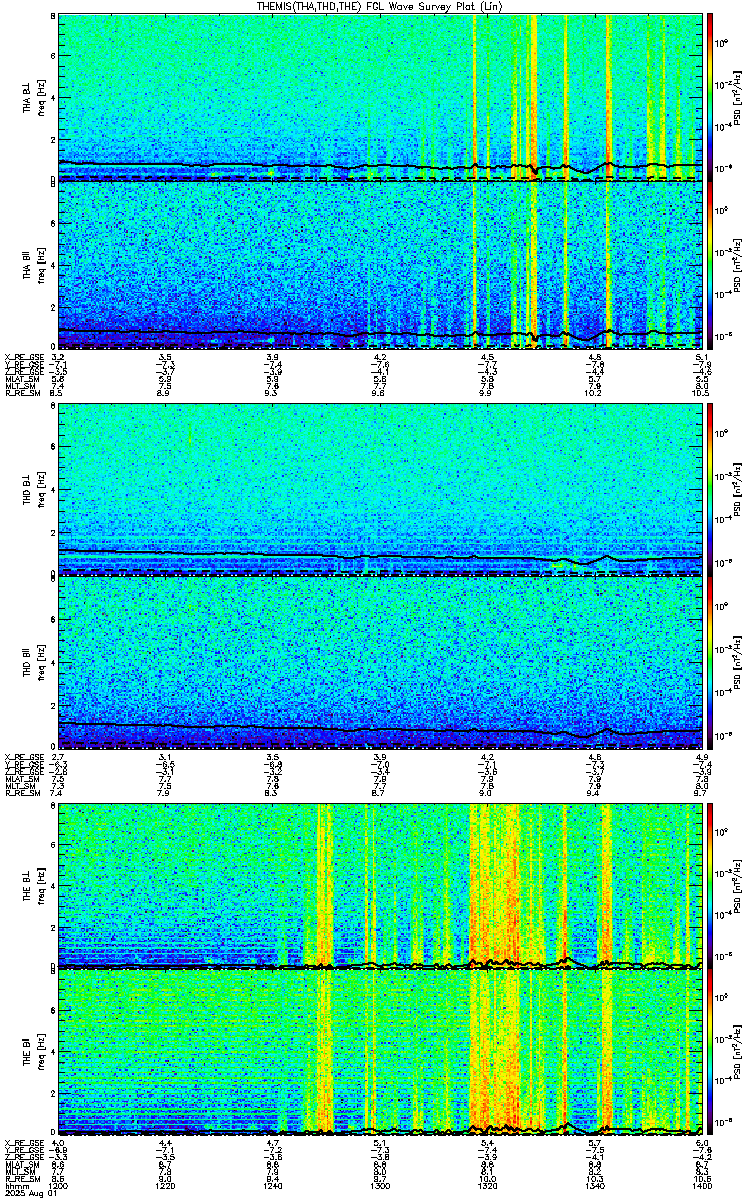Select the 1220 time tick label

click(166, 1185)
